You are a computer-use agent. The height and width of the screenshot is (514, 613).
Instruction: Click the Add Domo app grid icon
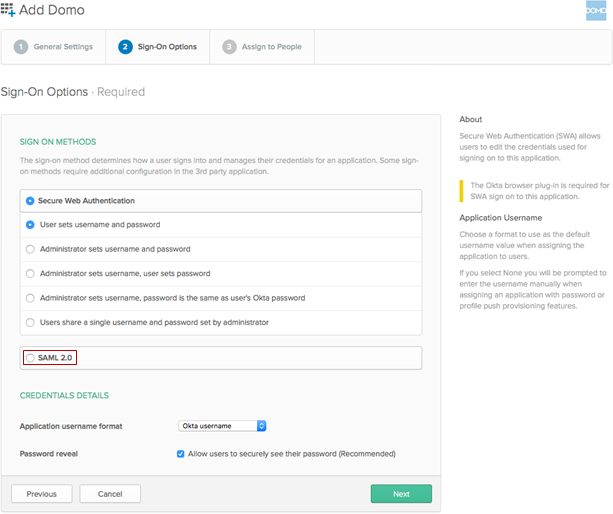pyautogui.click(x=8, y=10)
